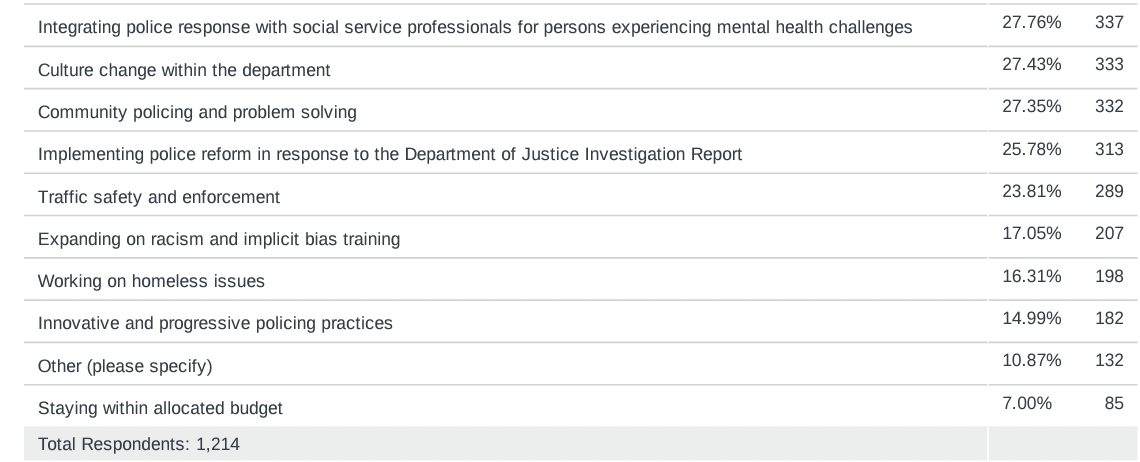Click the 207 response count
The width and height of the screenshot is (1140, 462).
(1108, 233)
